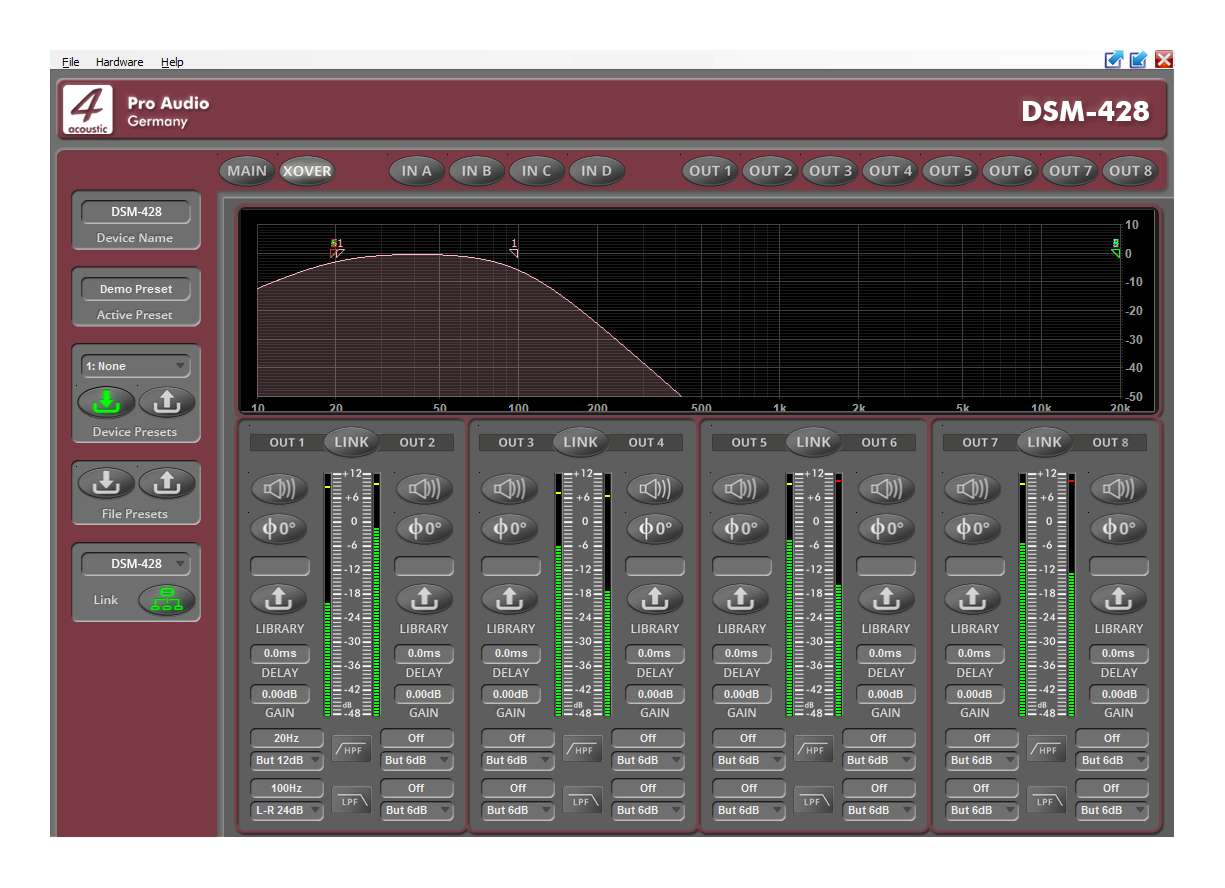This screenshot has width=1225, height=888.
Task: Click first blue edit icon in title bar
Action: point(1114,60)
